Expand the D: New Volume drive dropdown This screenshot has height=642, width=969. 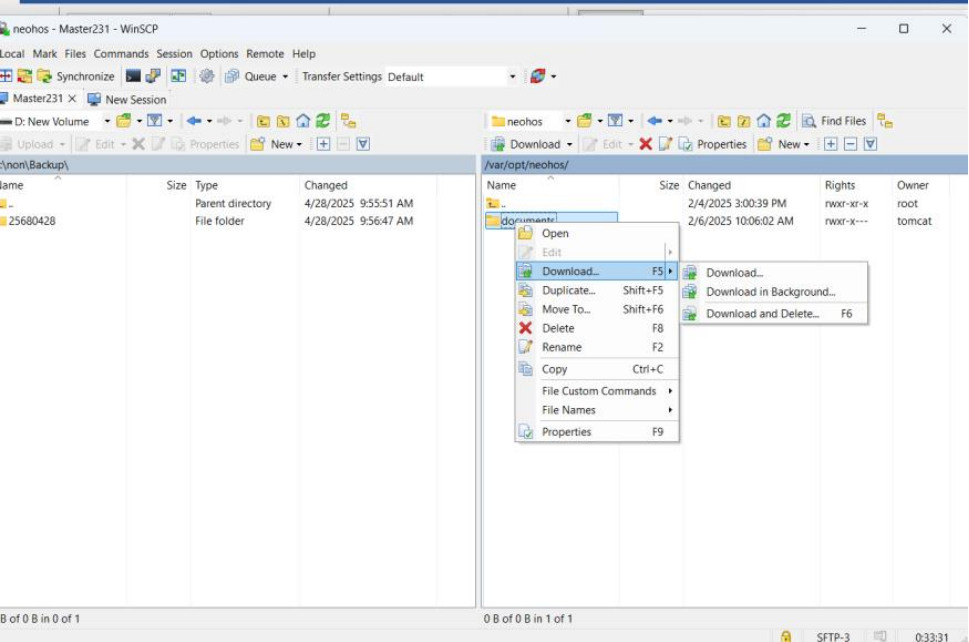click(107, 121)
